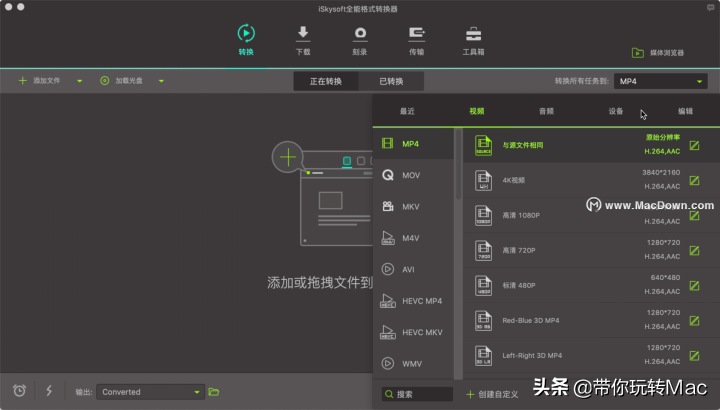The width and height of the screenshot is (720, 410).
Task: Select the Video (视频) format tab
Action: 477,111
